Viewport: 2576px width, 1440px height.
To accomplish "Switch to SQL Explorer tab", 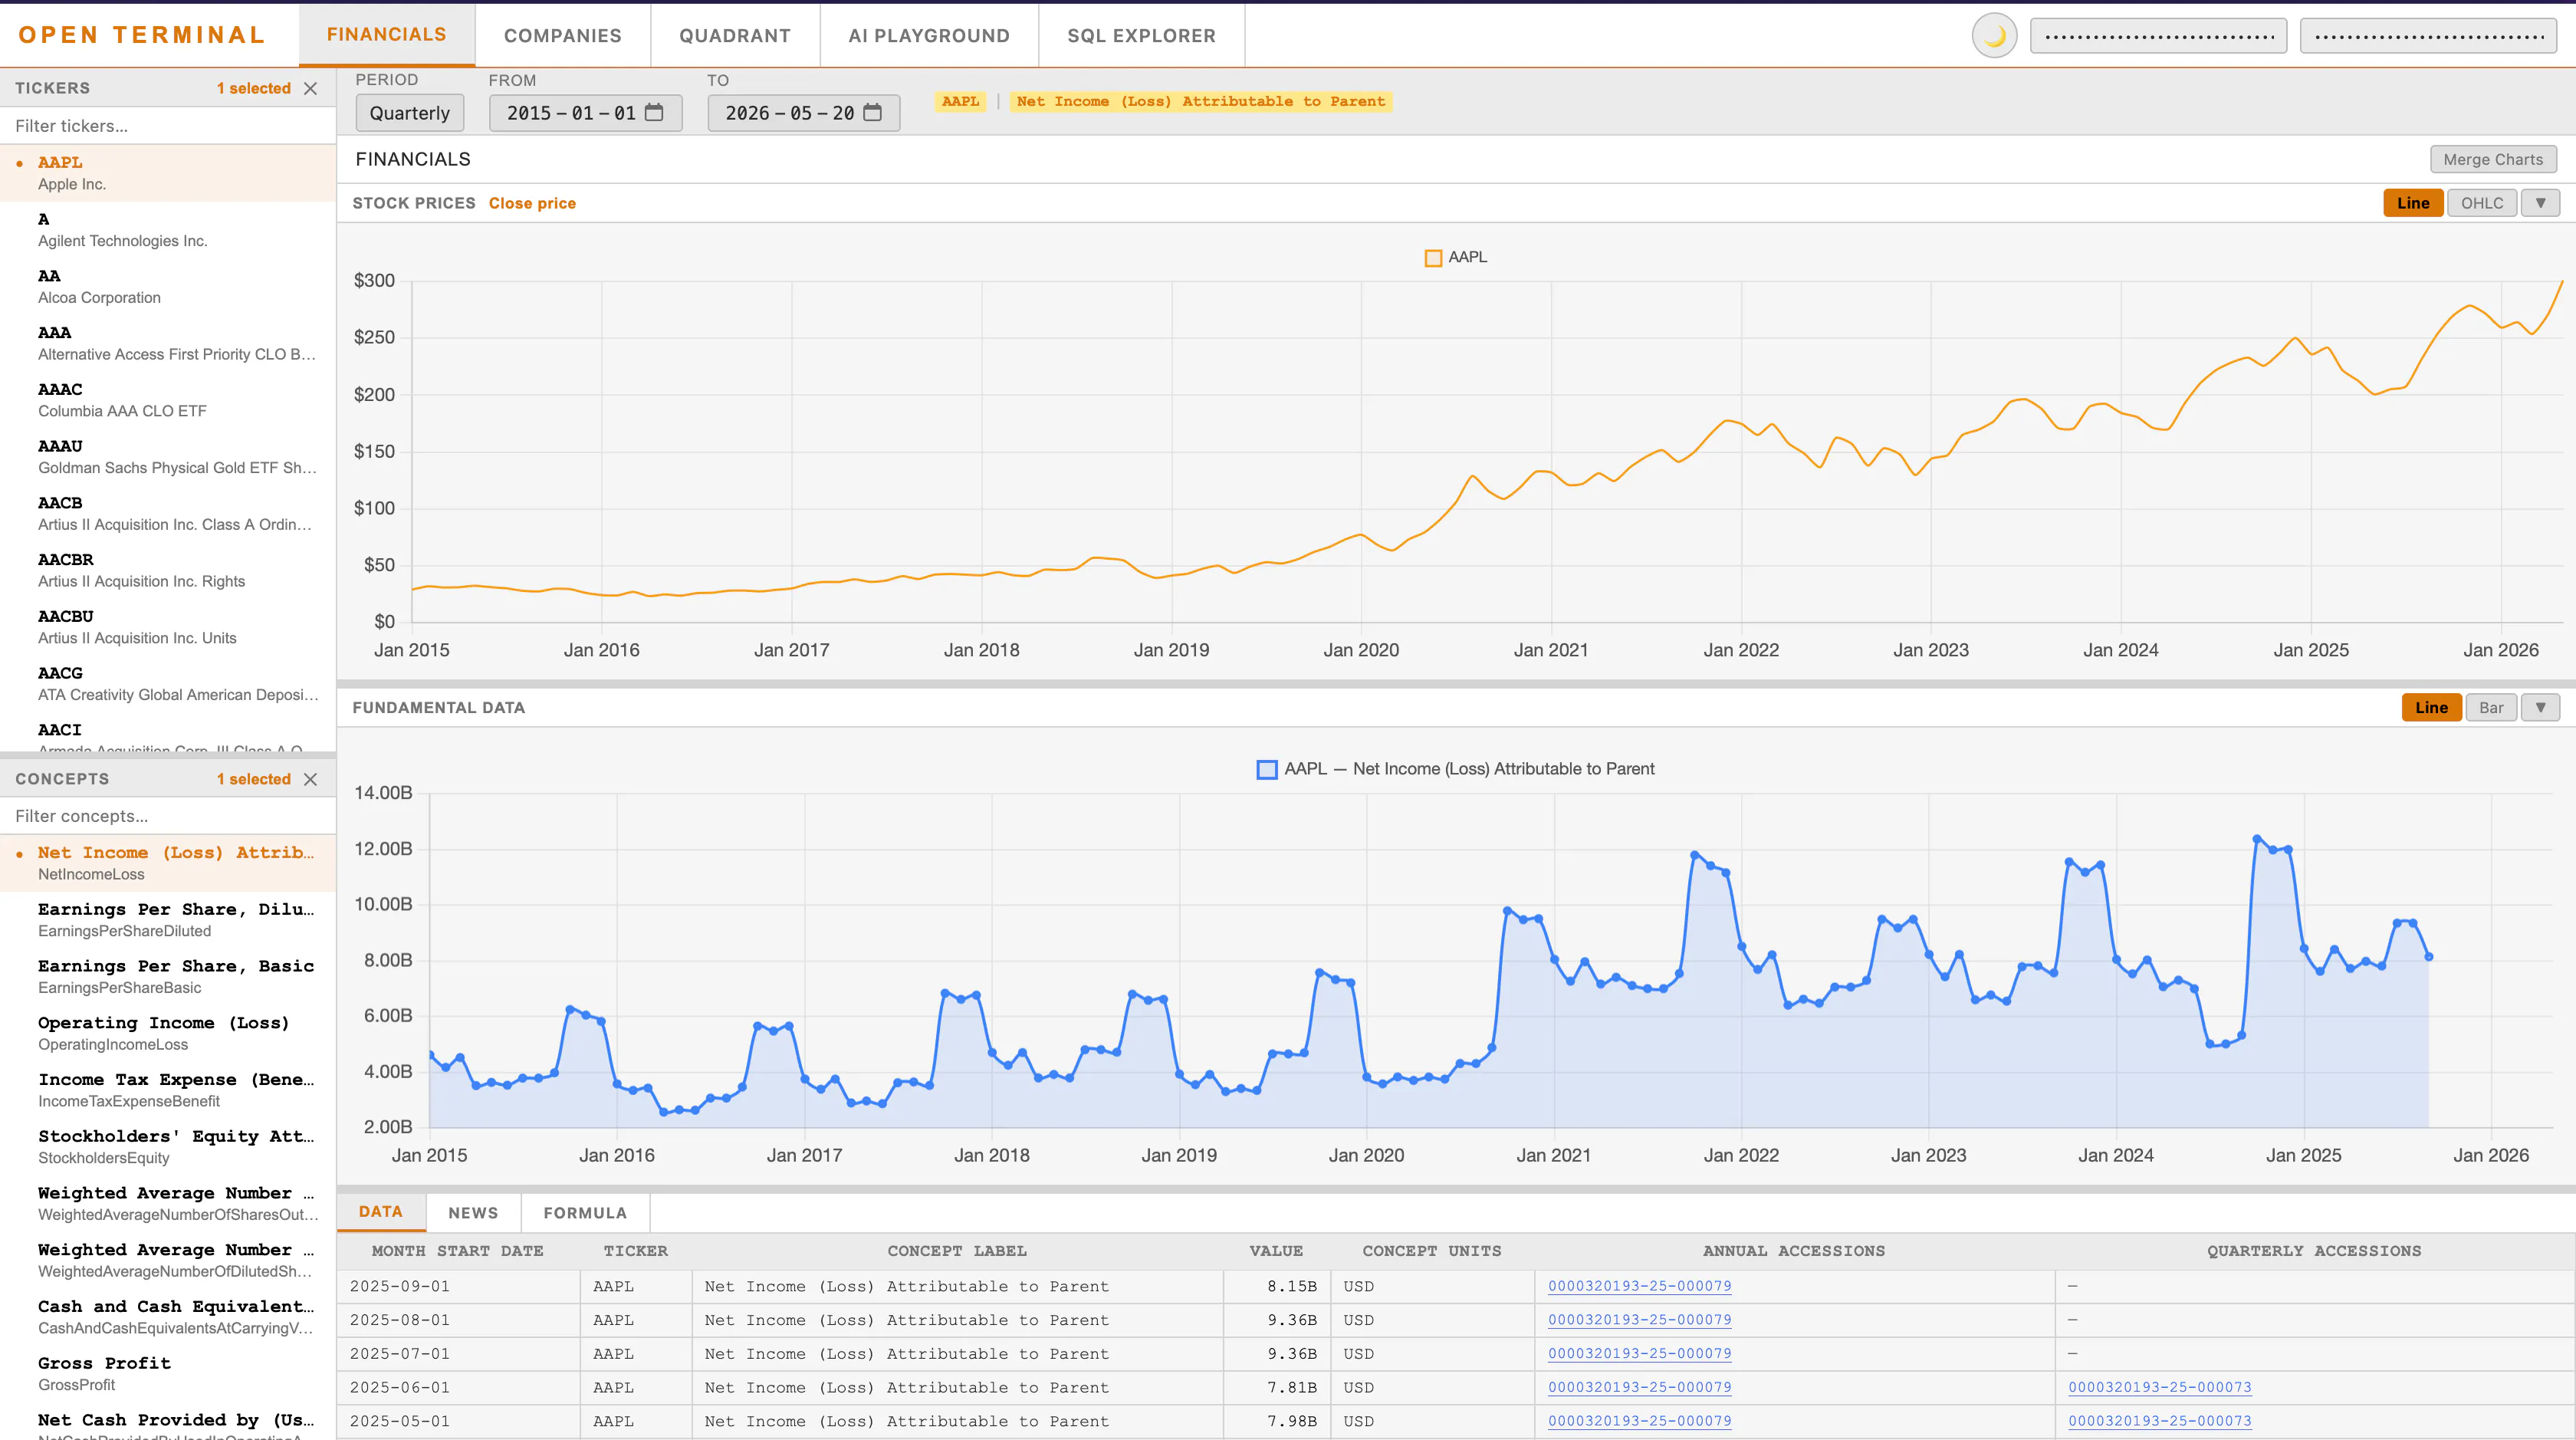I will (x=1142, y=36).
